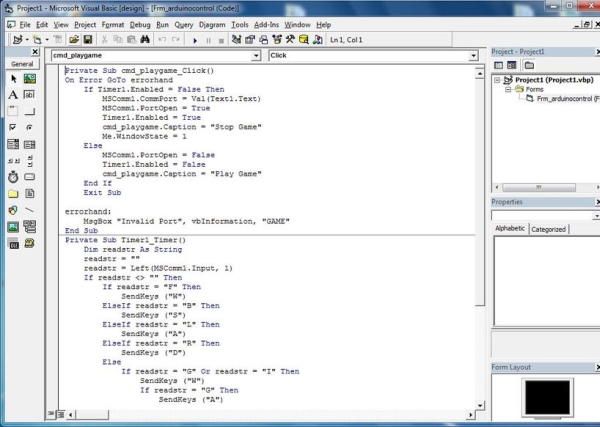Click the Open Project folder icon
This screenshot has height=427, width=600.
click(x=74, y=39)
